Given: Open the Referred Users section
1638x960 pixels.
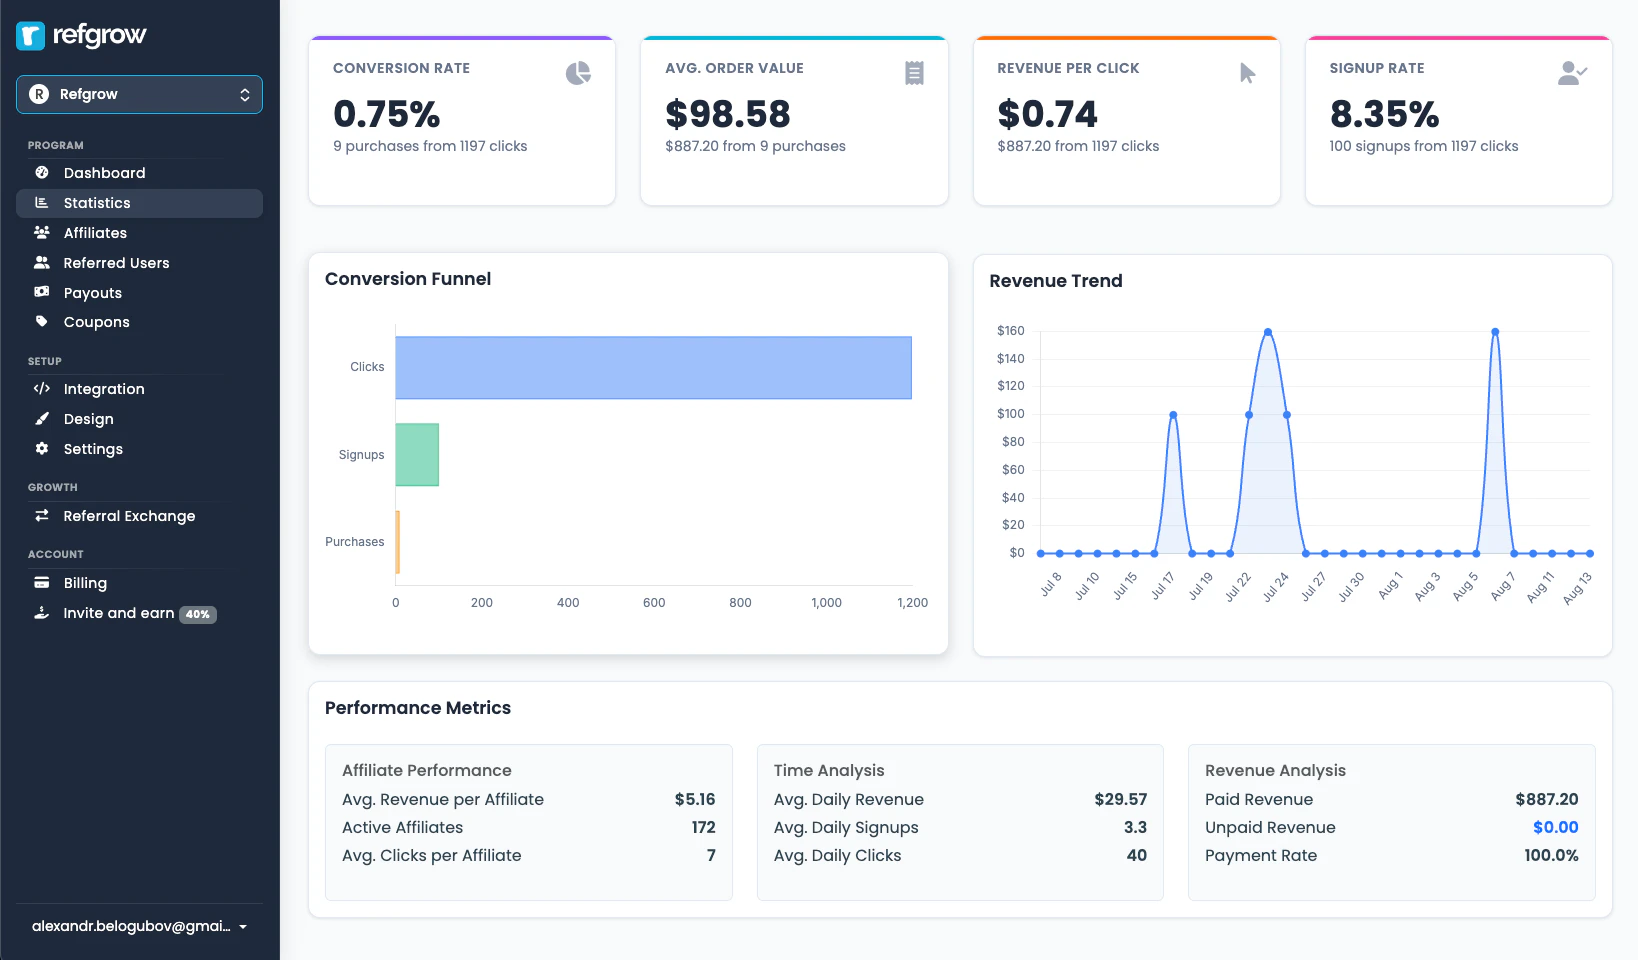Looking at the screenshot, I should point(116,262).
